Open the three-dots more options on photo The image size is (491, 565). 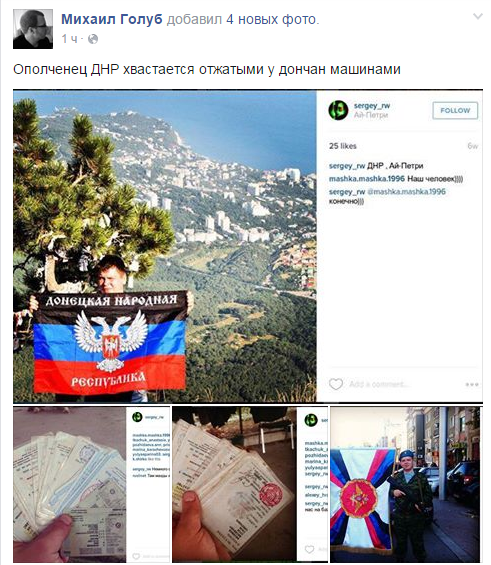(x=472, y=384)
